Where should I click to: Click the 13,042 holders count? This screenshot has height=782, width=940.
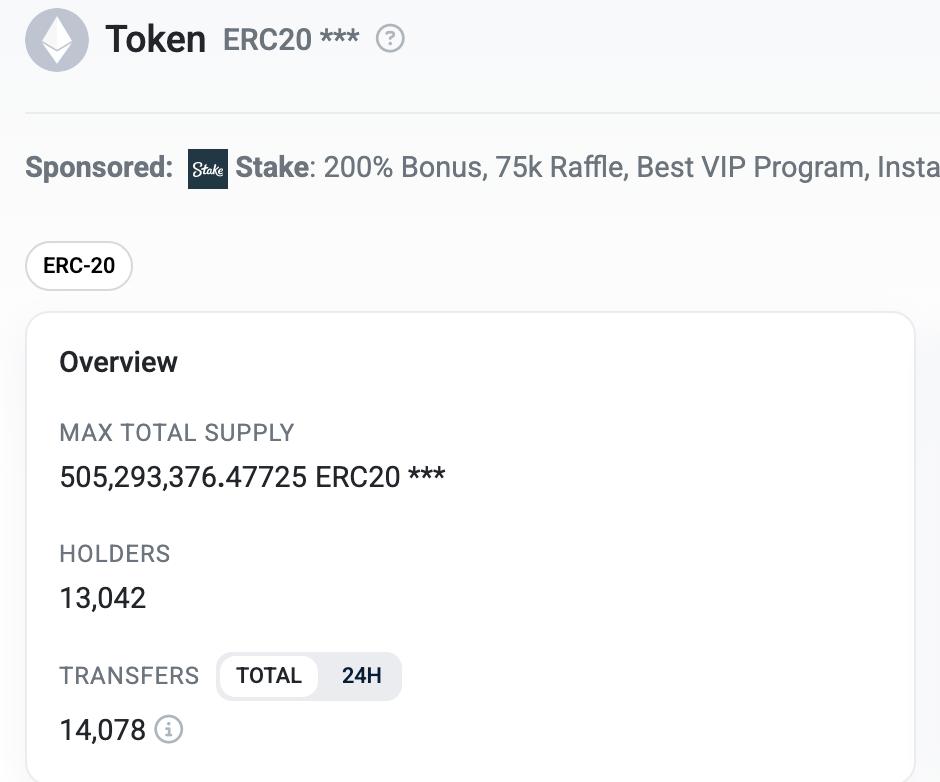pos(103,598)
